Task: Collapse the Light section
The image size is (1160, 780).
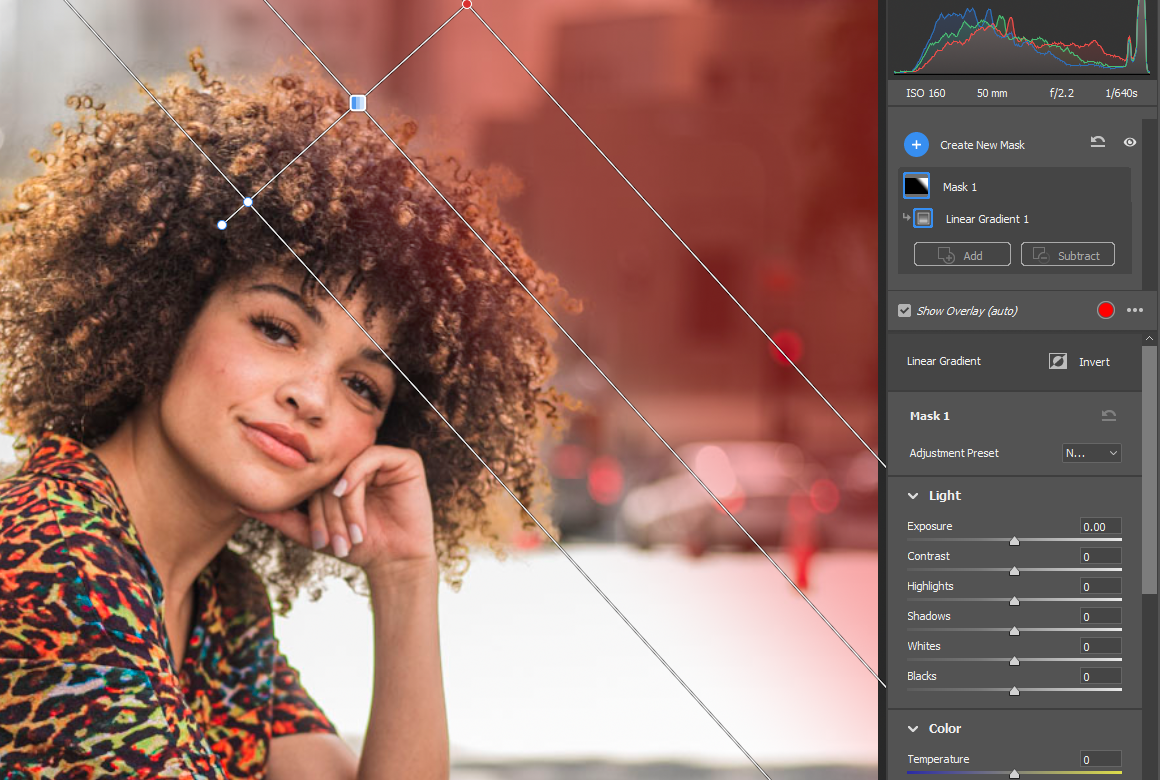Action: (913, 496)
